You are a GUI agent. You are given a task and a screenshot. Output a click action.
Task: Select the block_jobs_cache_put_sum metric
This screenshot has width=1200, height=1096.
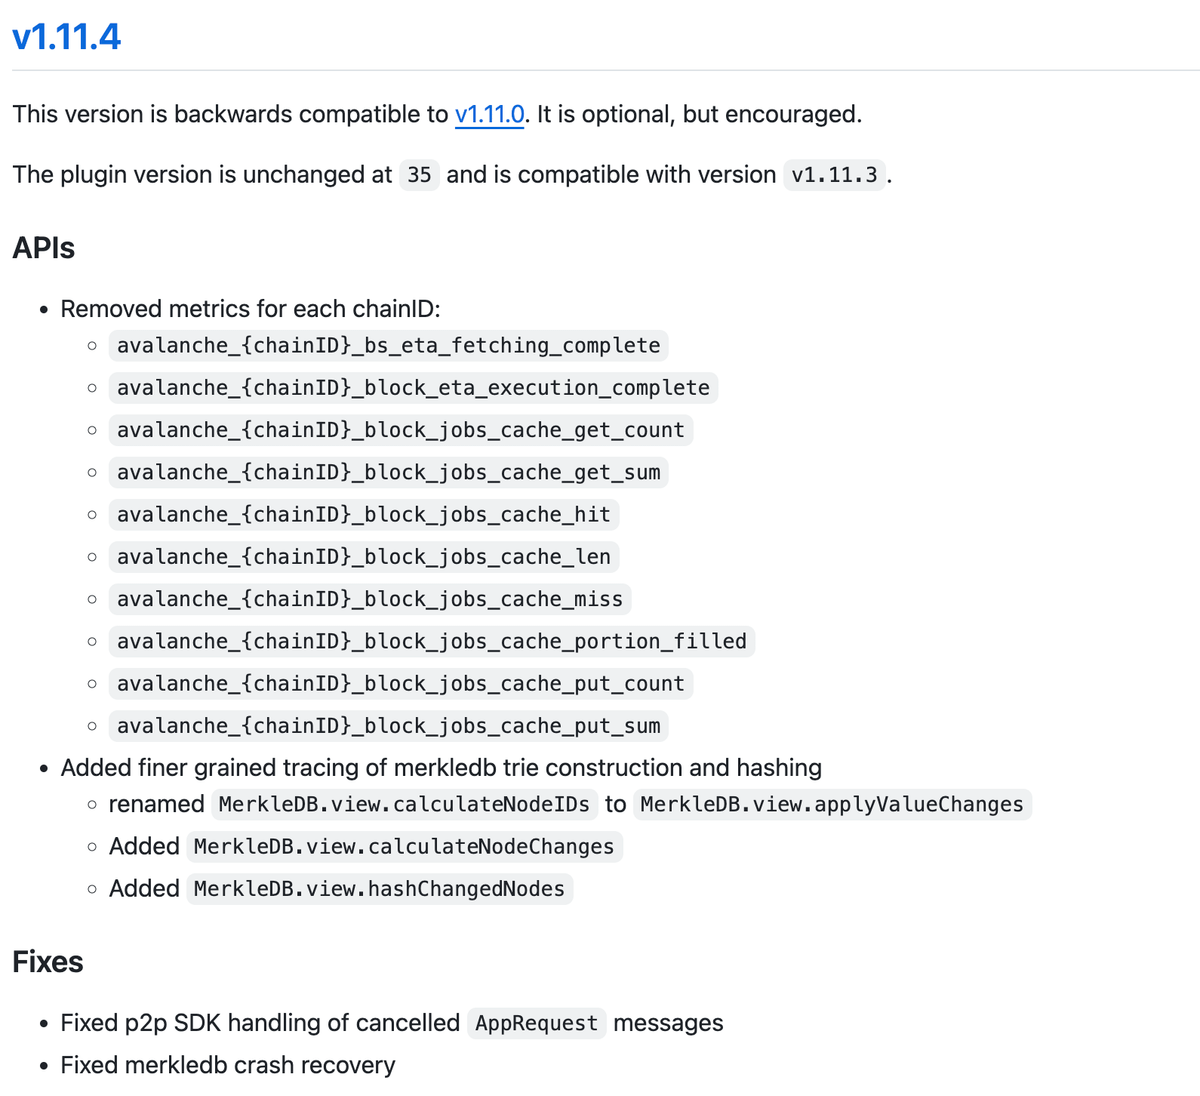pyautogui.click(x=388, y=726)
